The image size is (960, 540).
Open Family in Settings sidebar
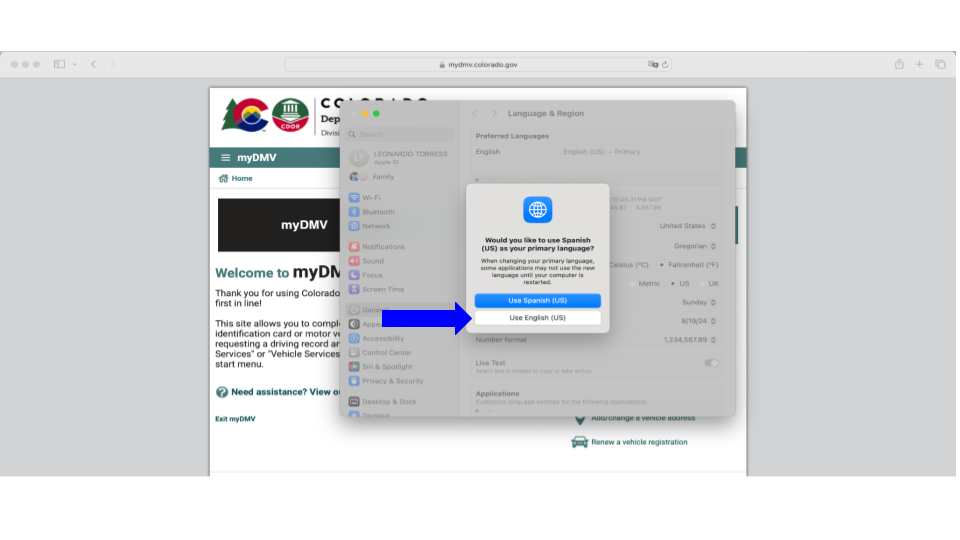pos(372,177)
